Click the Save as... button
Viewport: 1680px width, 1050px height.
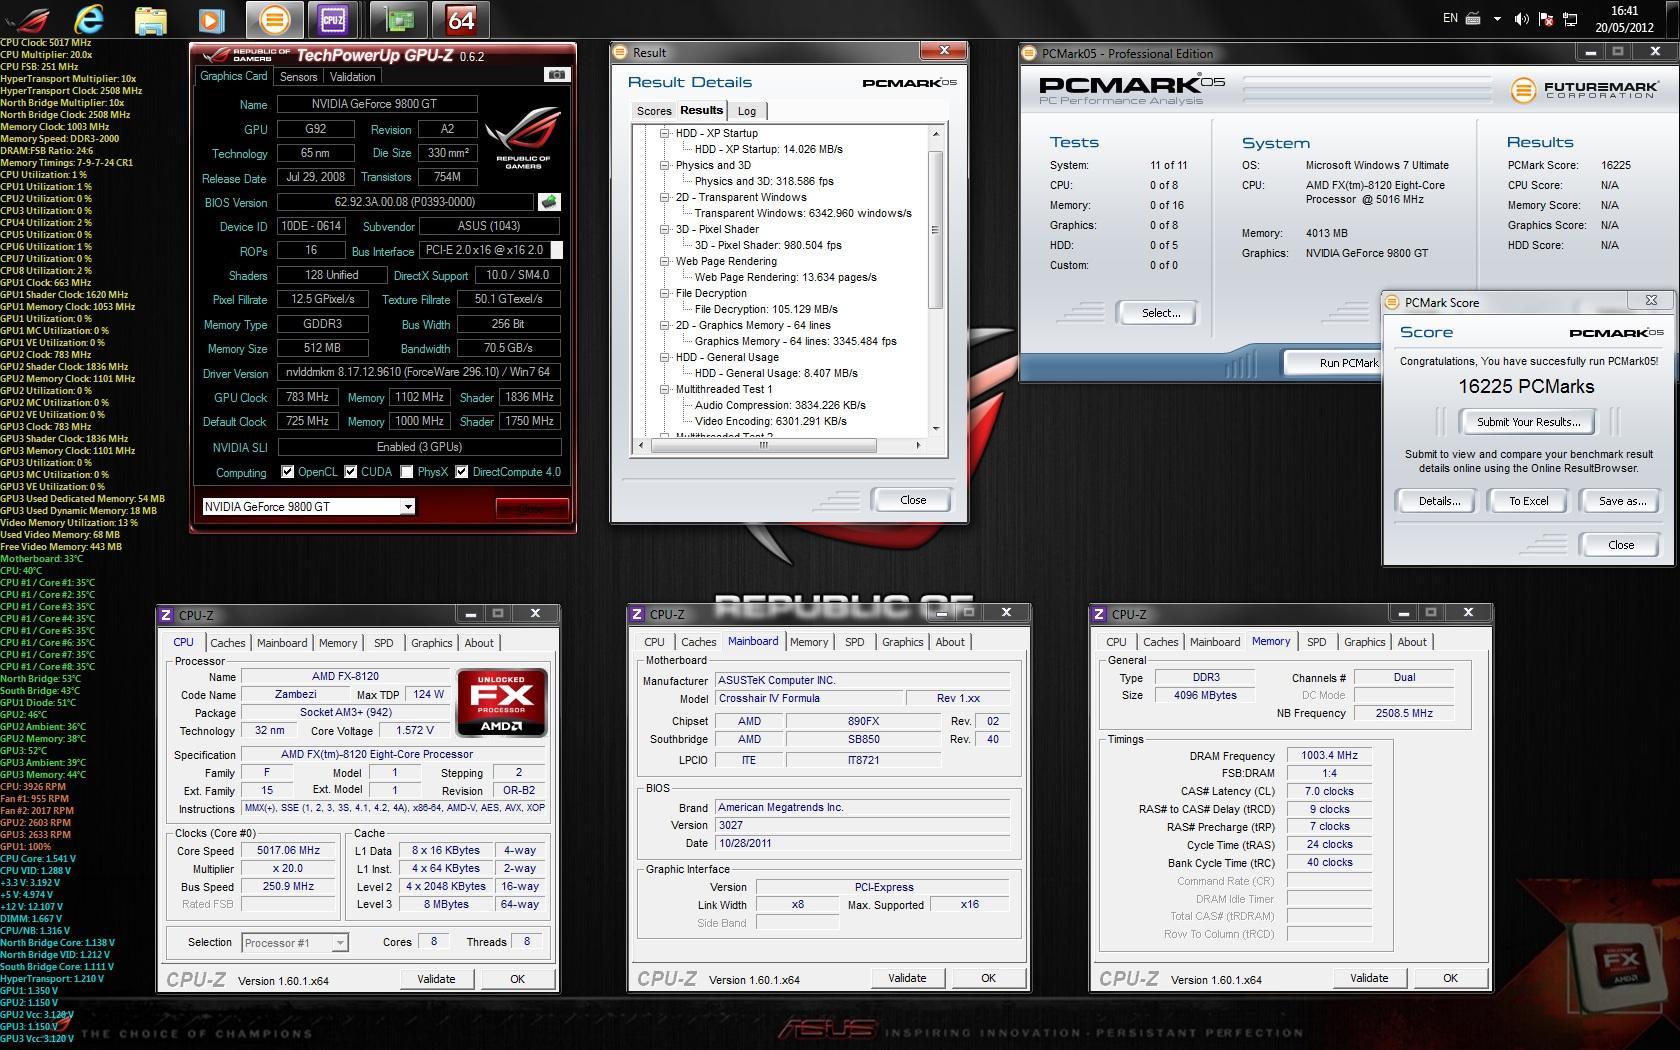tap(1622, 501)
